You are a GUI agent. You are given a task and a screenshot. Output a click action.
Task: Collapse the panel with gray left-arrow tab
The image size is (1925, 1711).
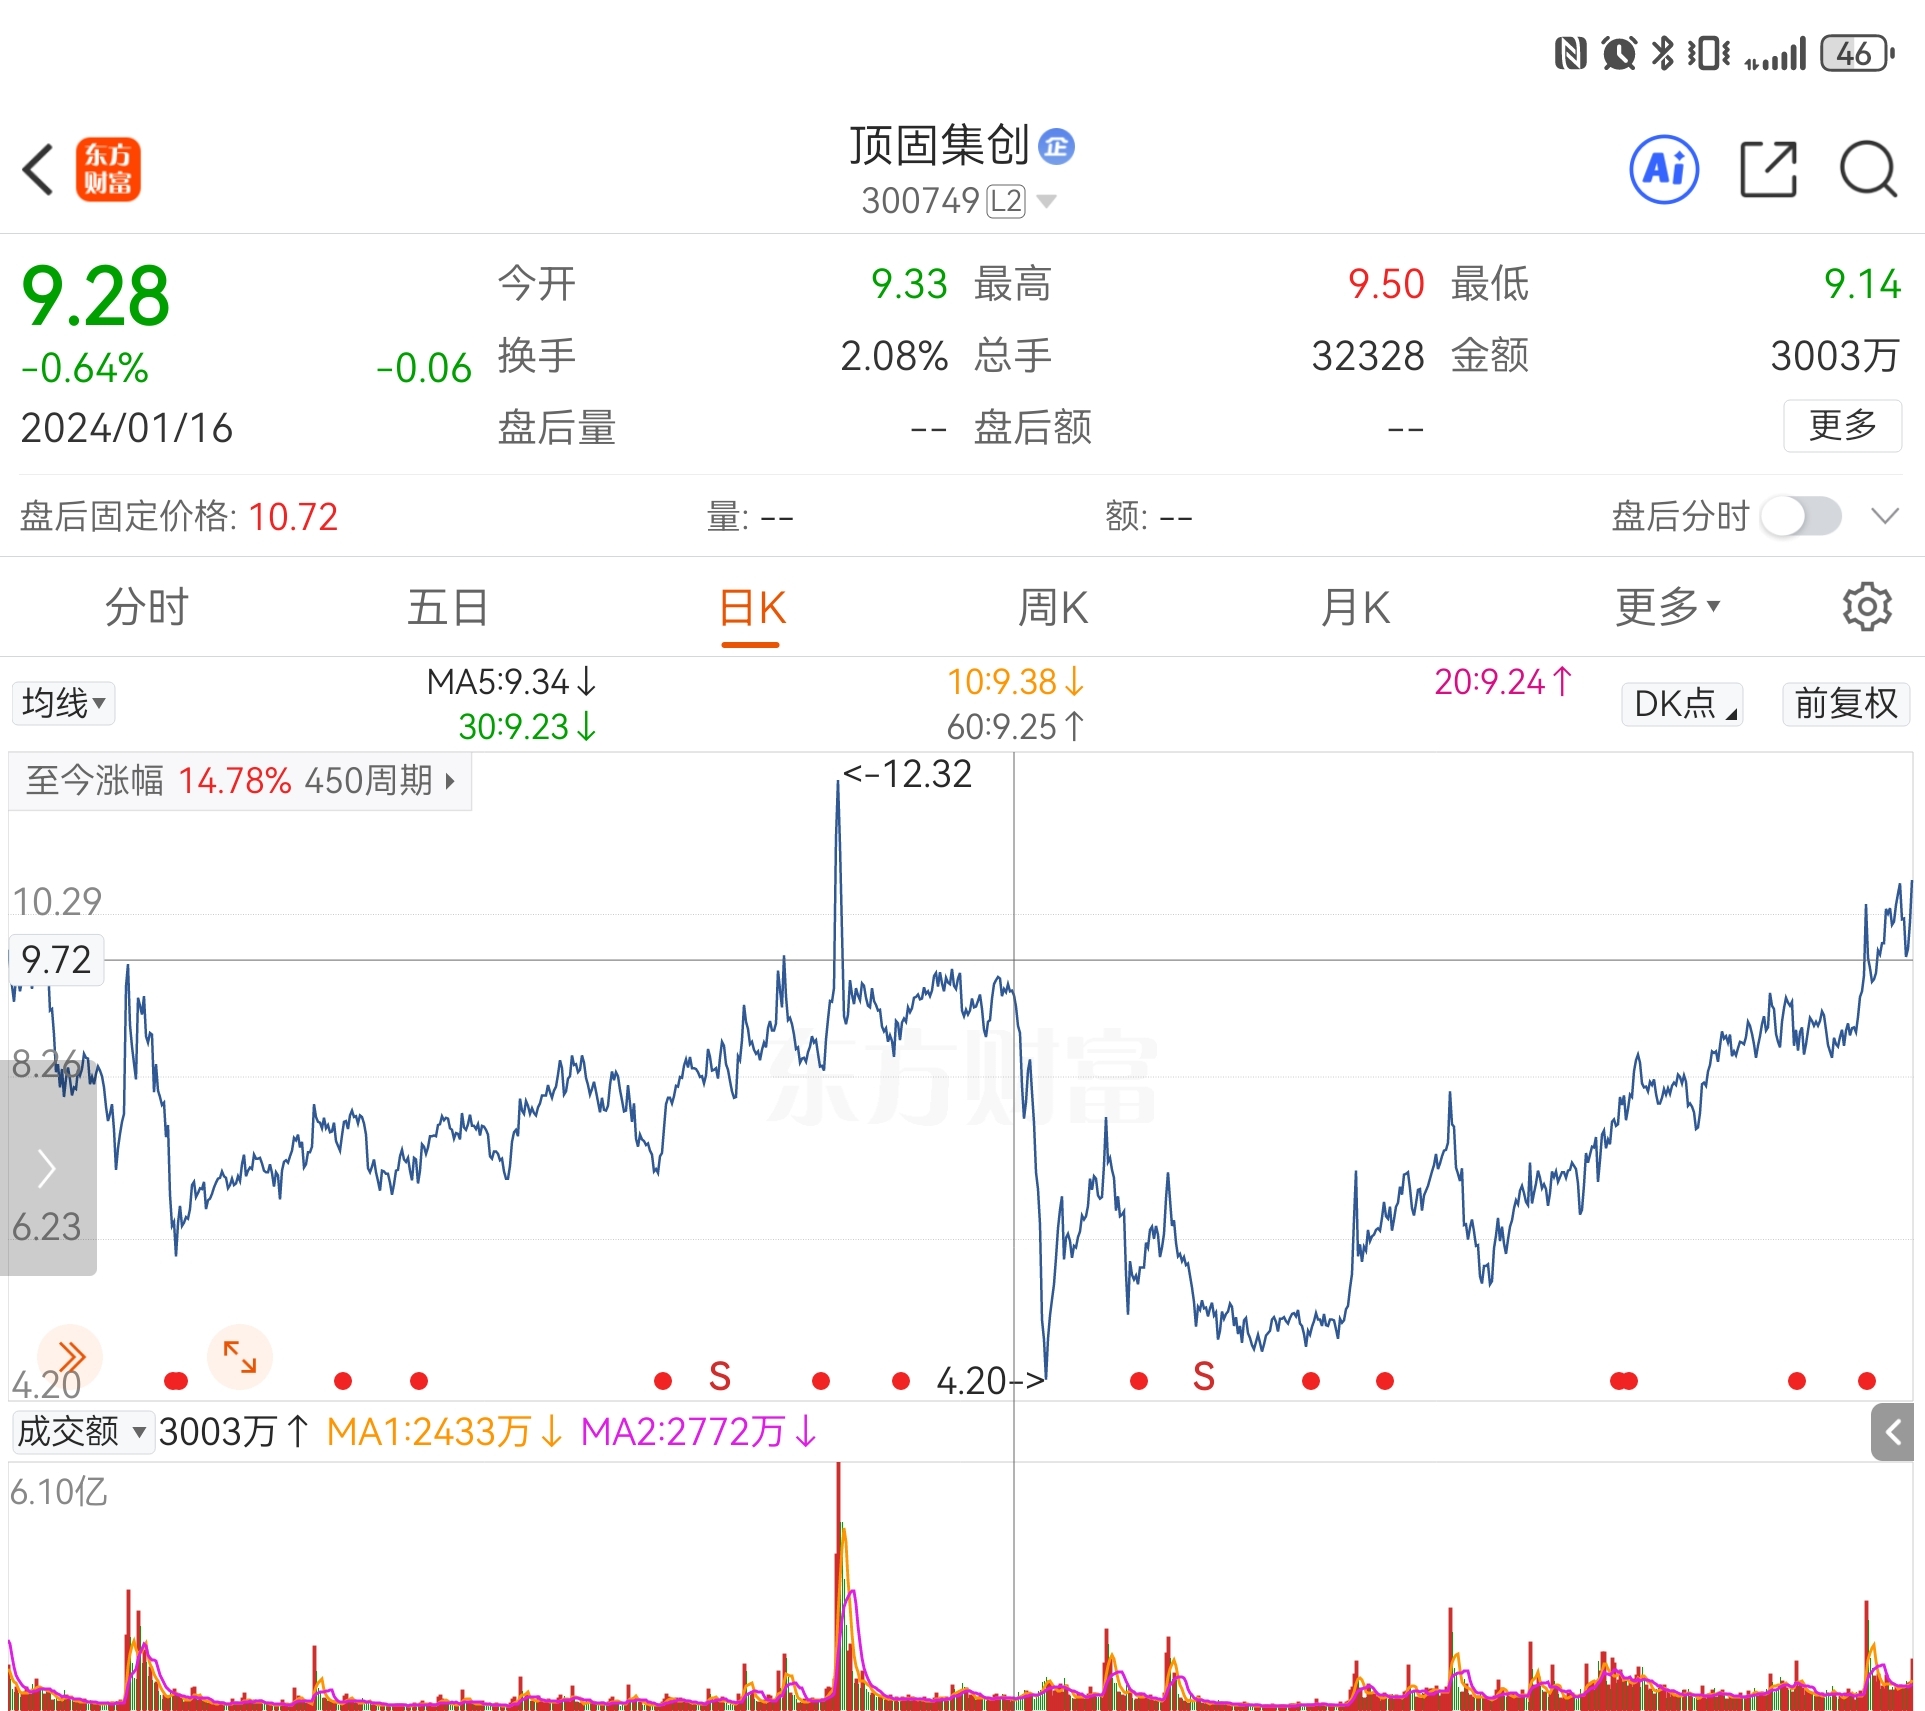[x=1892, y=1432]
